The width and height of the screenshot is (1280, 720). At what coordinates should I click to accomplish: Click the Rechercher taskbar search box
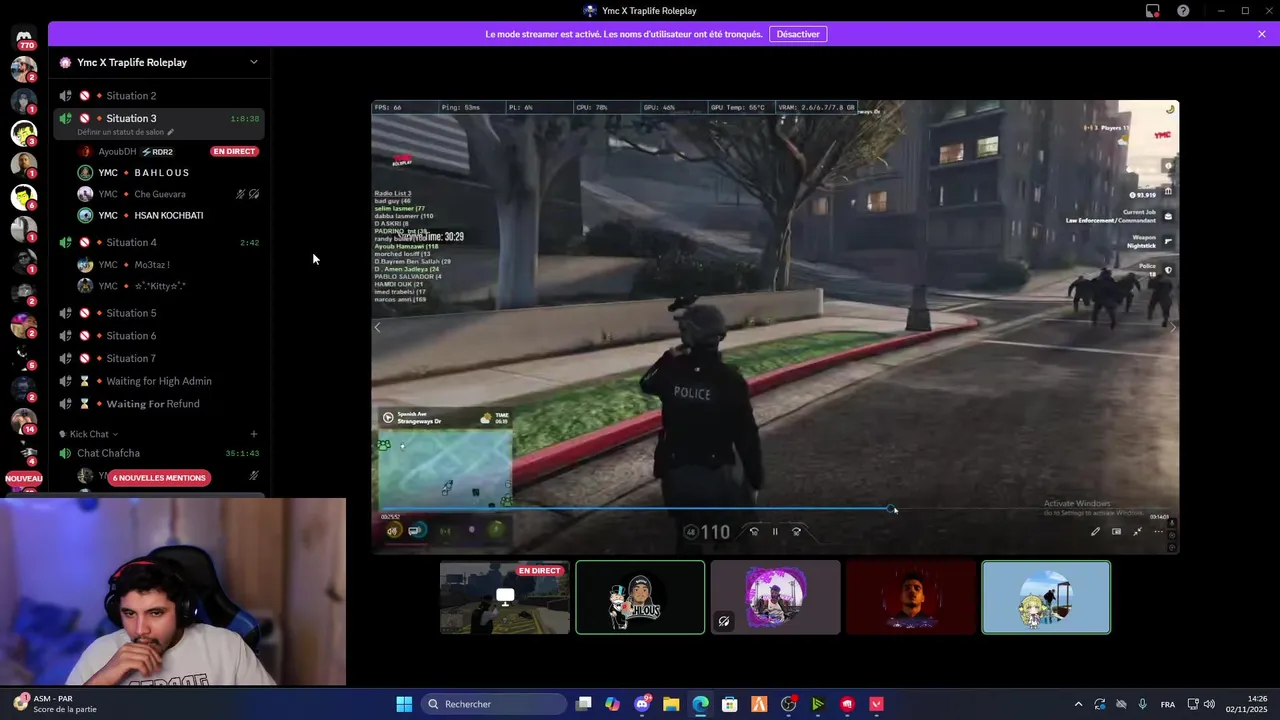tap(494, 704)
